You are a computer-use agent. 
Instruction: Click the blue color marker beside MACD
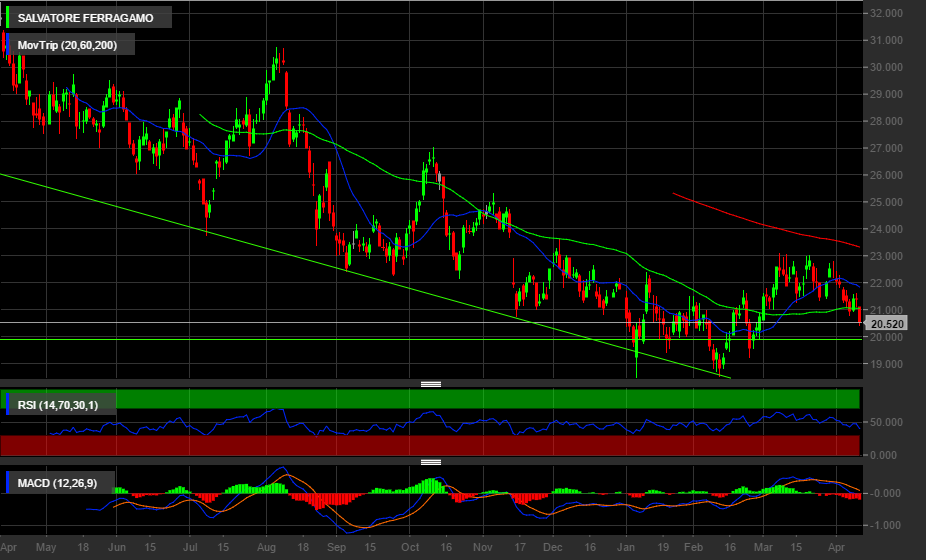9,485
